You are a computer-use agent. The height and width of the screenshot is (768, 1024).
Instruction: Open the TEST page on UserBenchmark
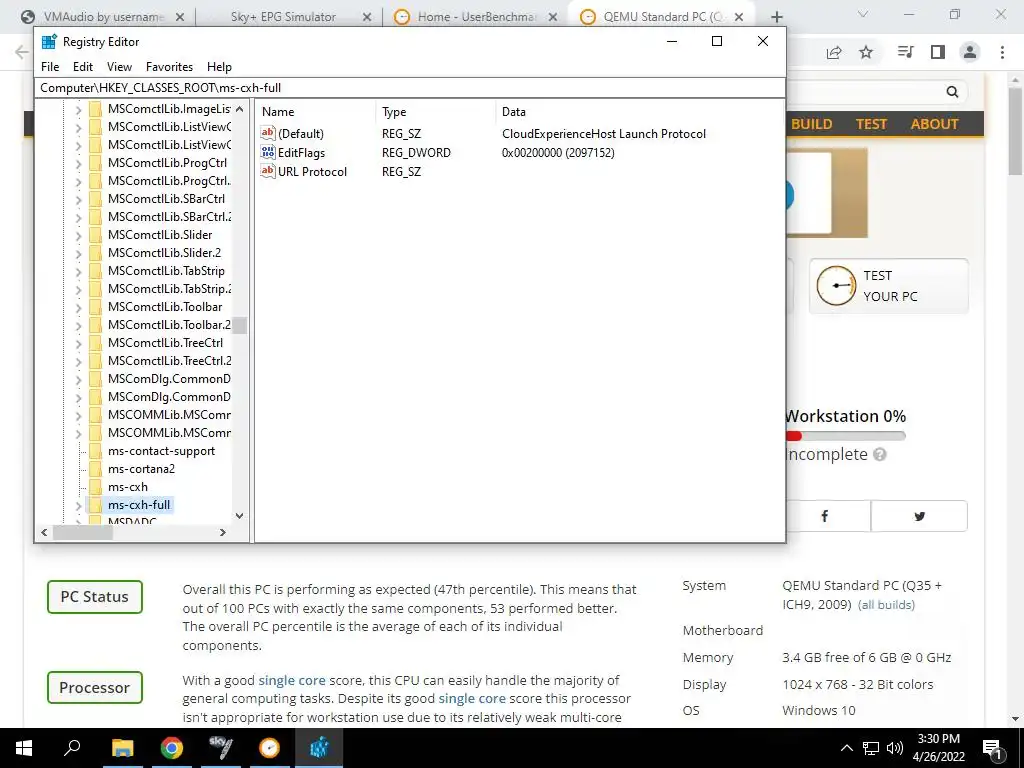click(872, 124)
